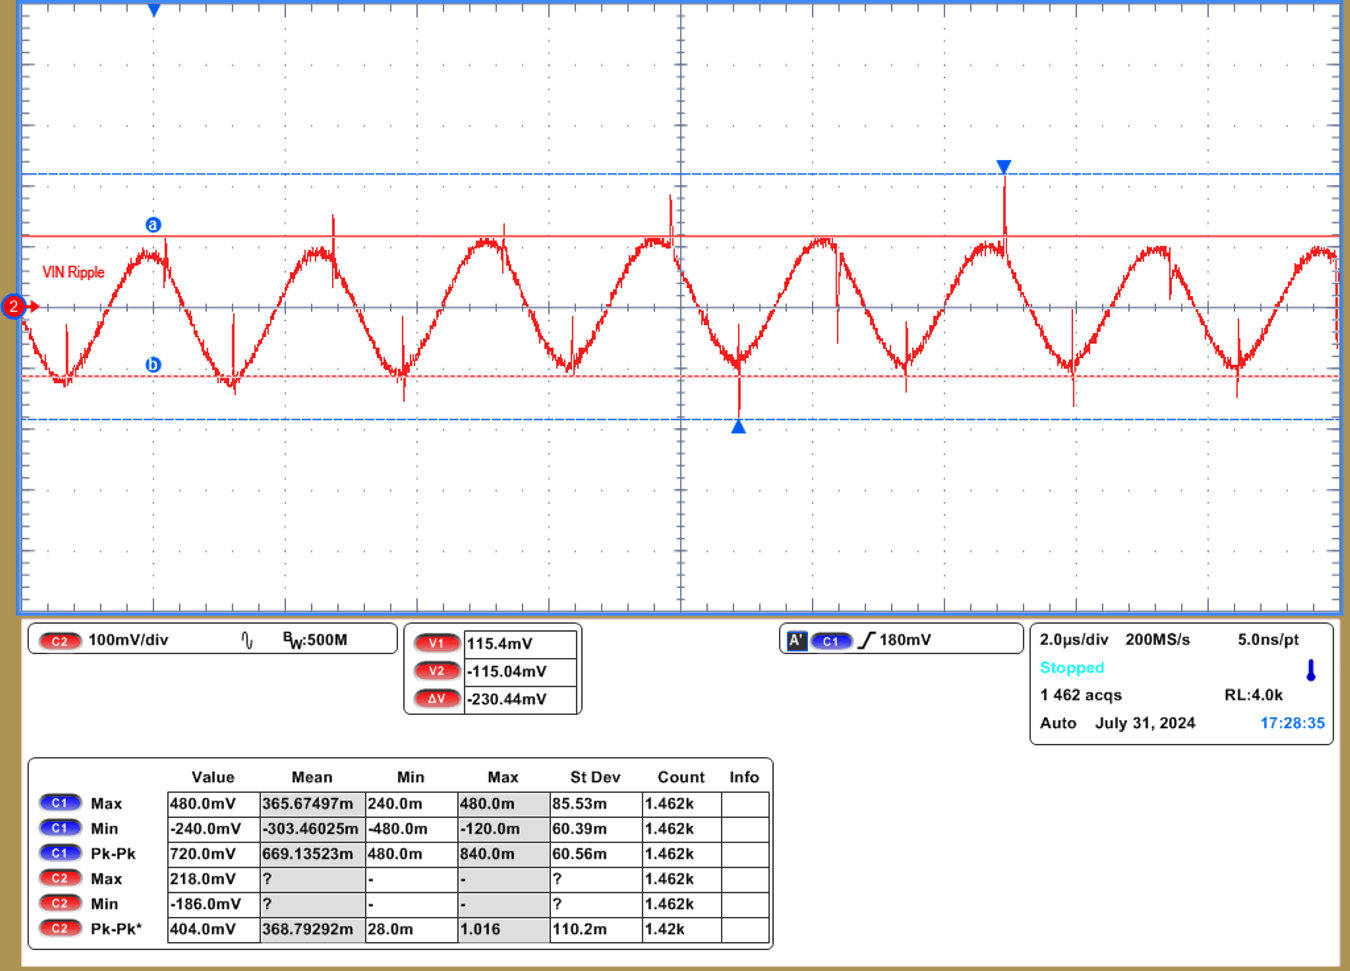Click the C1 trigger source badge

(x=830, y=640)
